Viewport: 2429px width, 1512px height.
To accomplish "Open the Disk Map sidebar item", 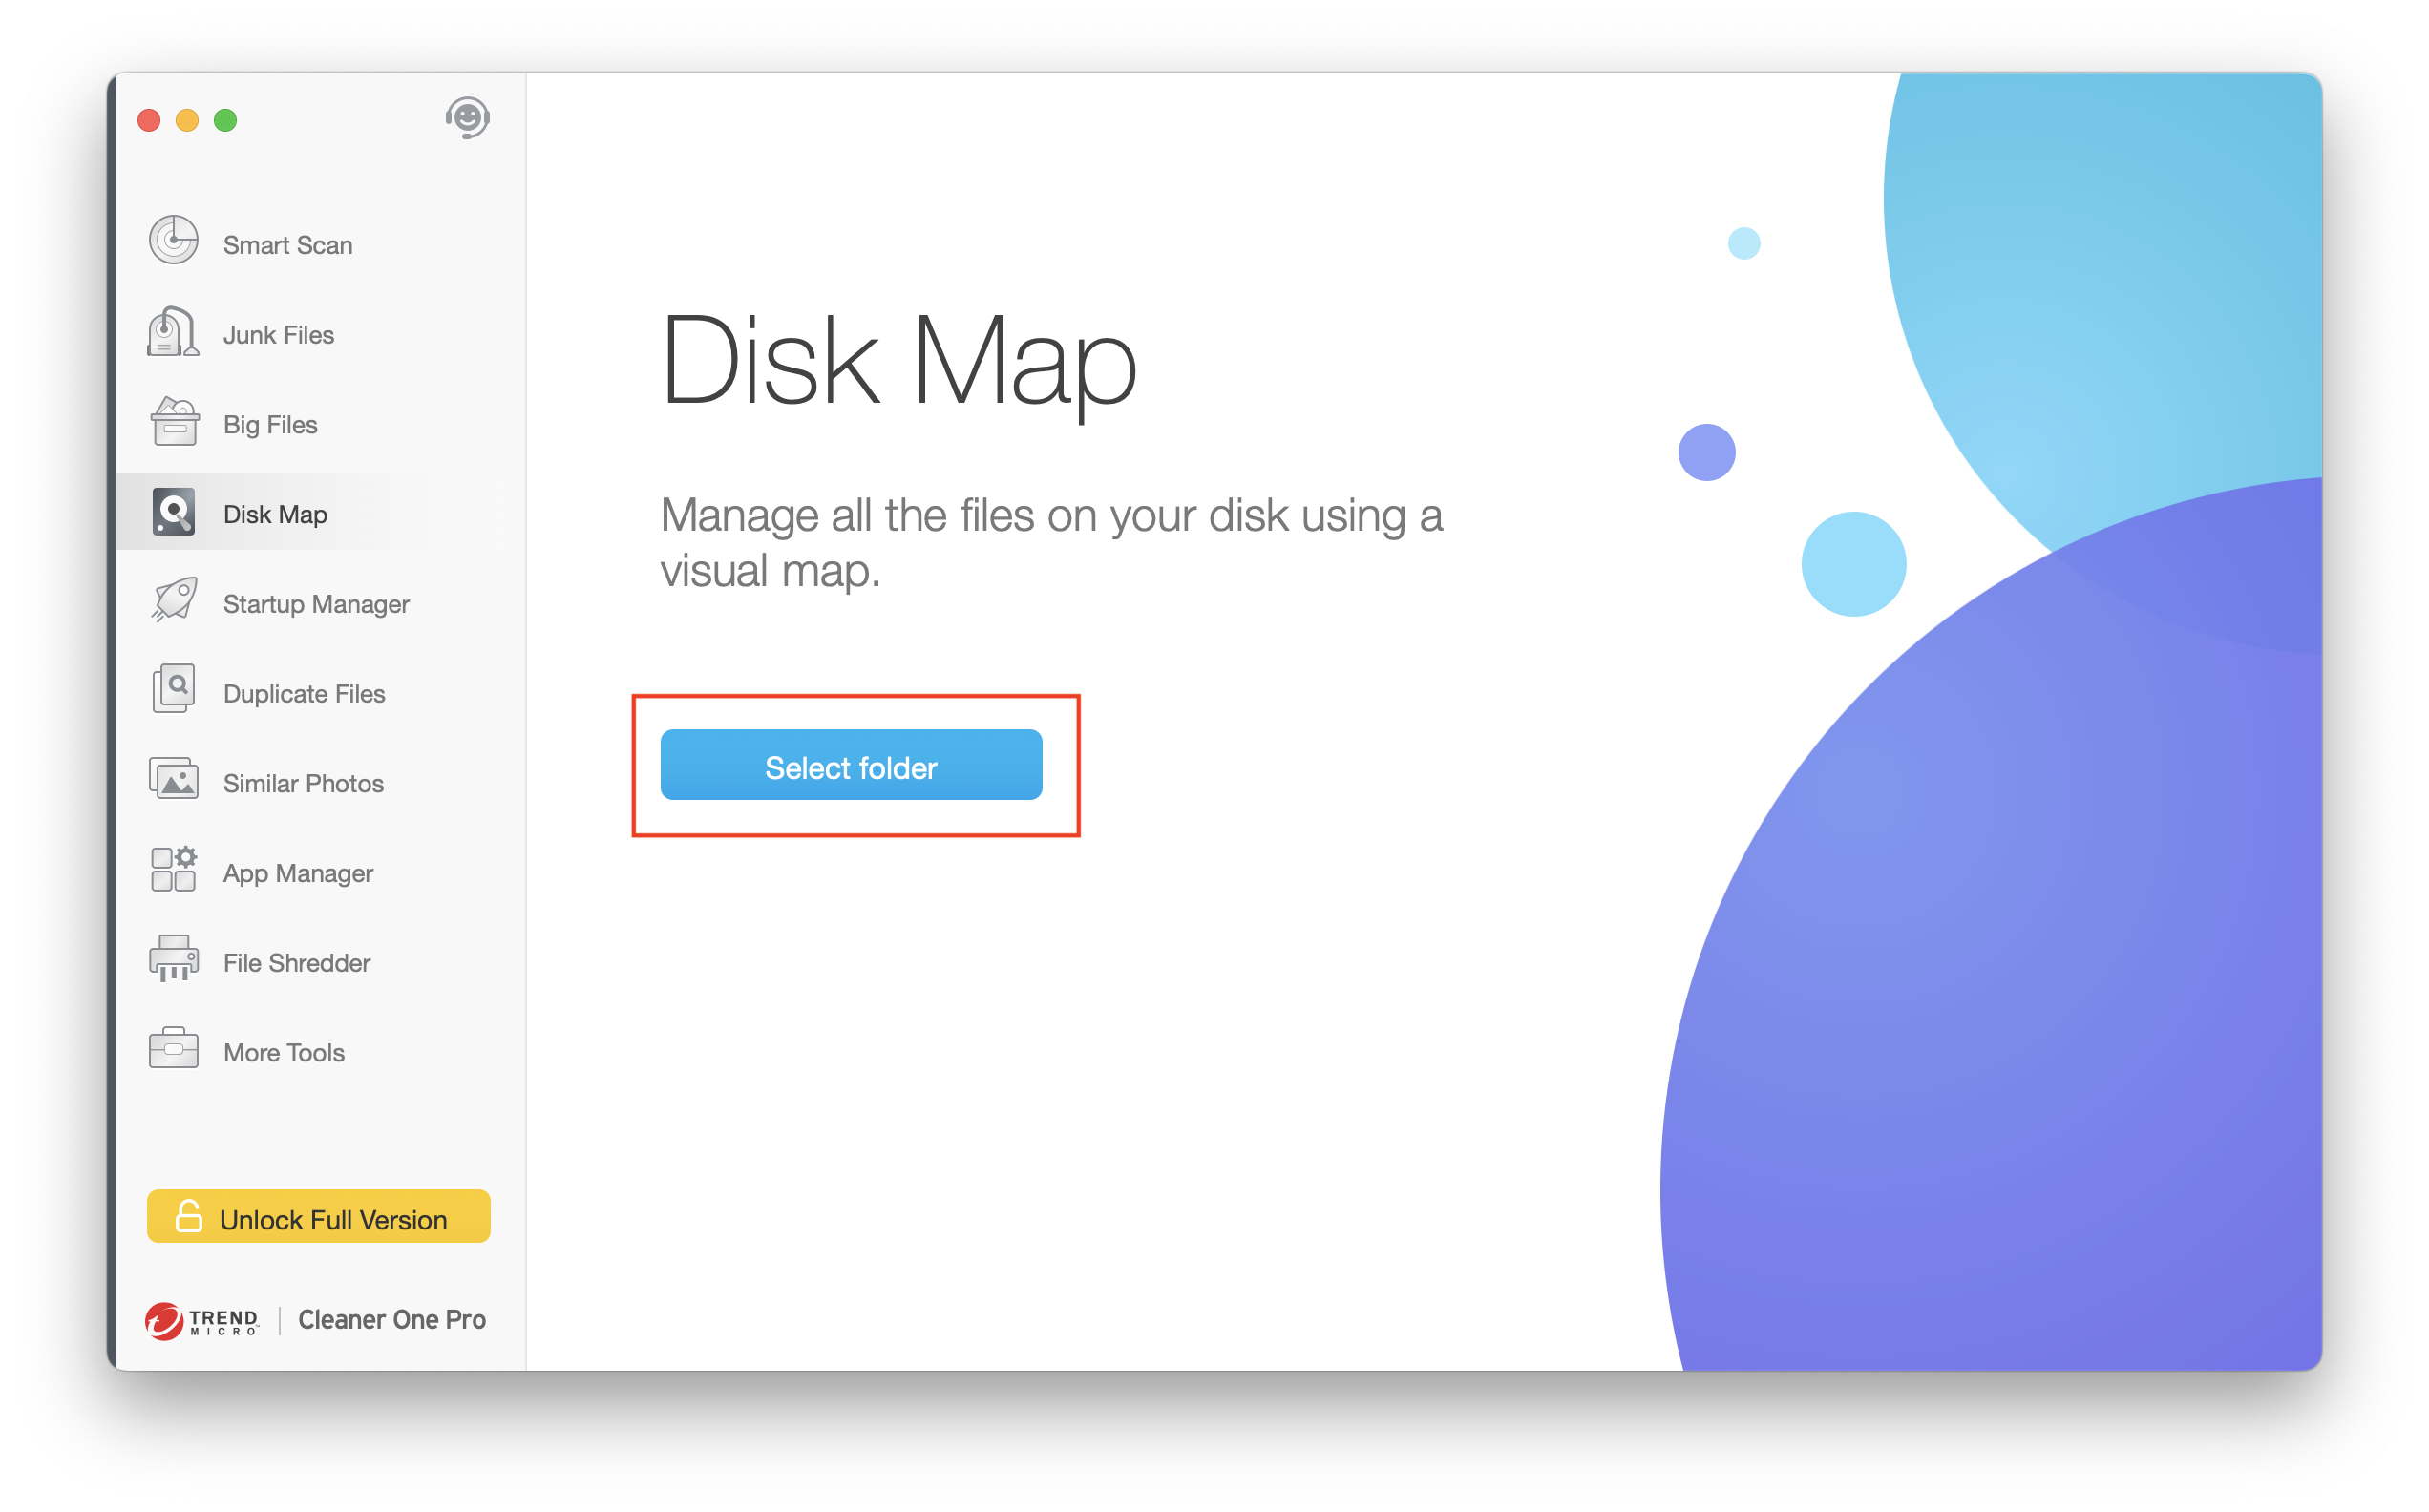I will click(x=275, y=514).
